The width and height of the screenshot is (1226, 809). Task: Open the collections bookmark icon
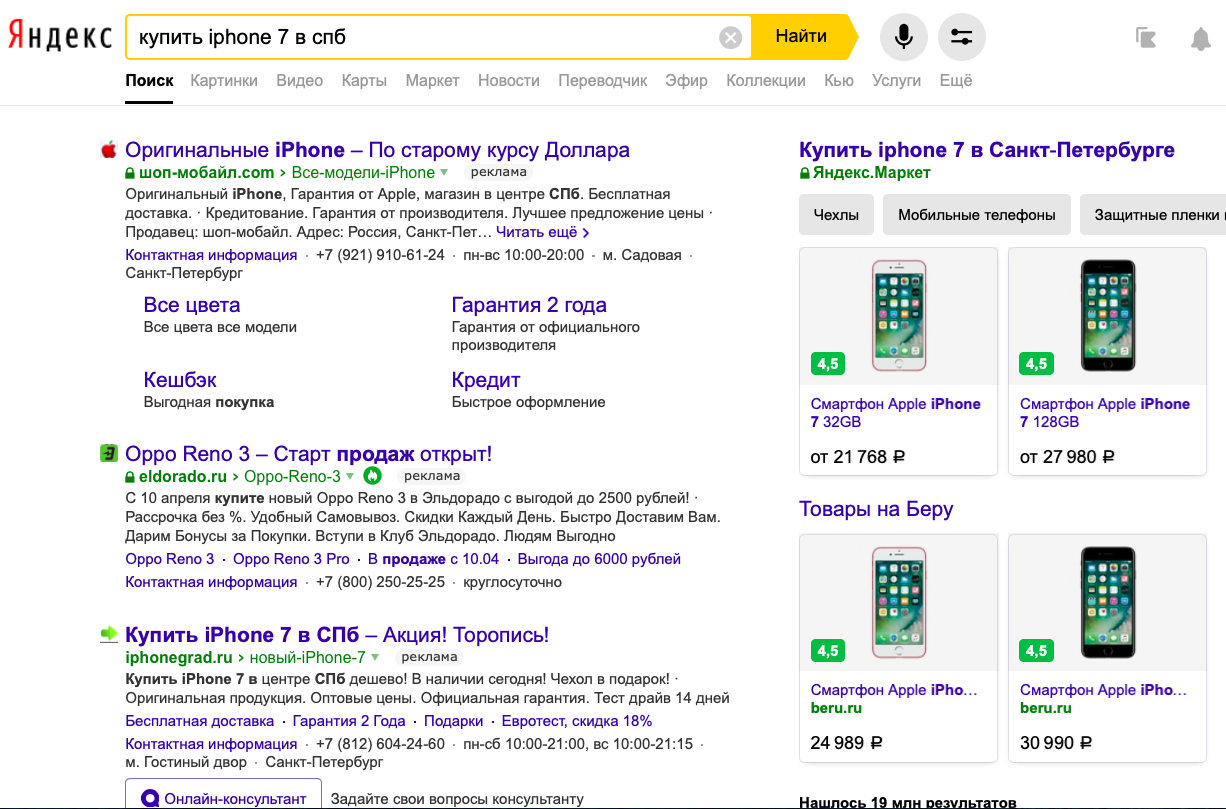1146,38
